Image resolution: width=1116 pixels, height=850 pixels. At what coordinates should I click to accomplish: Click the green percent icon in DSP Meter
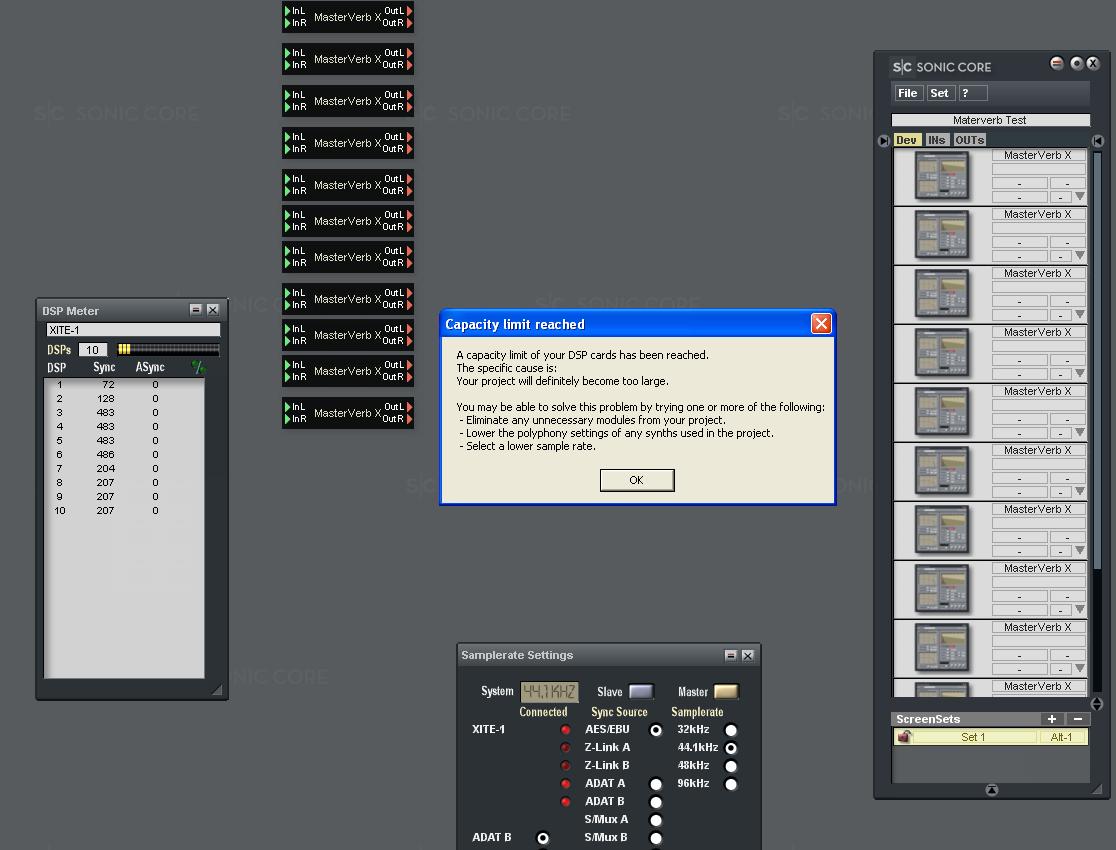click(x=198, y=368)
